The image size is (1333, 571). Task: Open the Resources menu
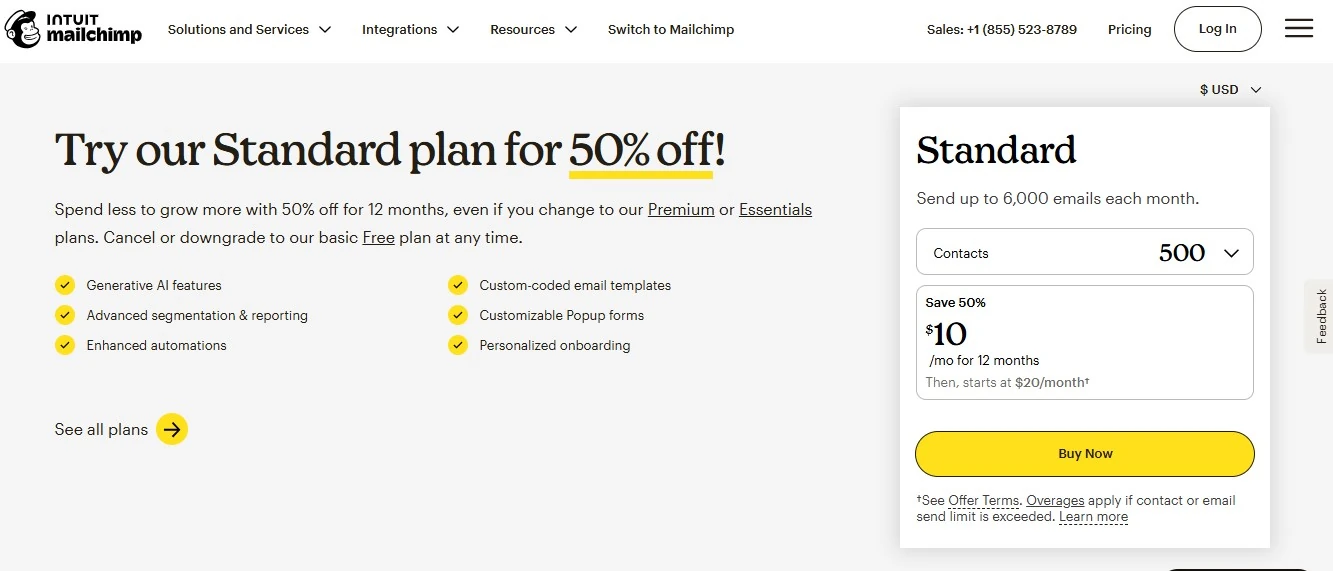tap(533, 30)
